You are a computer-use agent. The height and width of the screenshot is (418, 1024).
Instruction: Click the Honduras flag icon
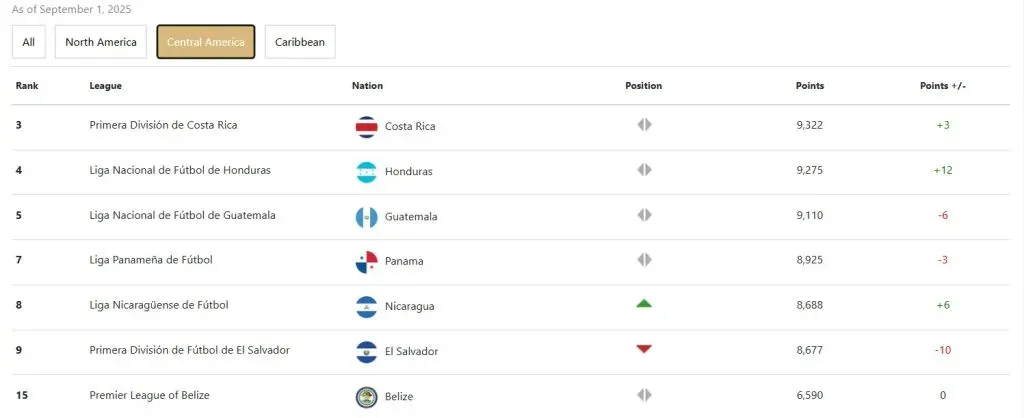tap(366, 171)
